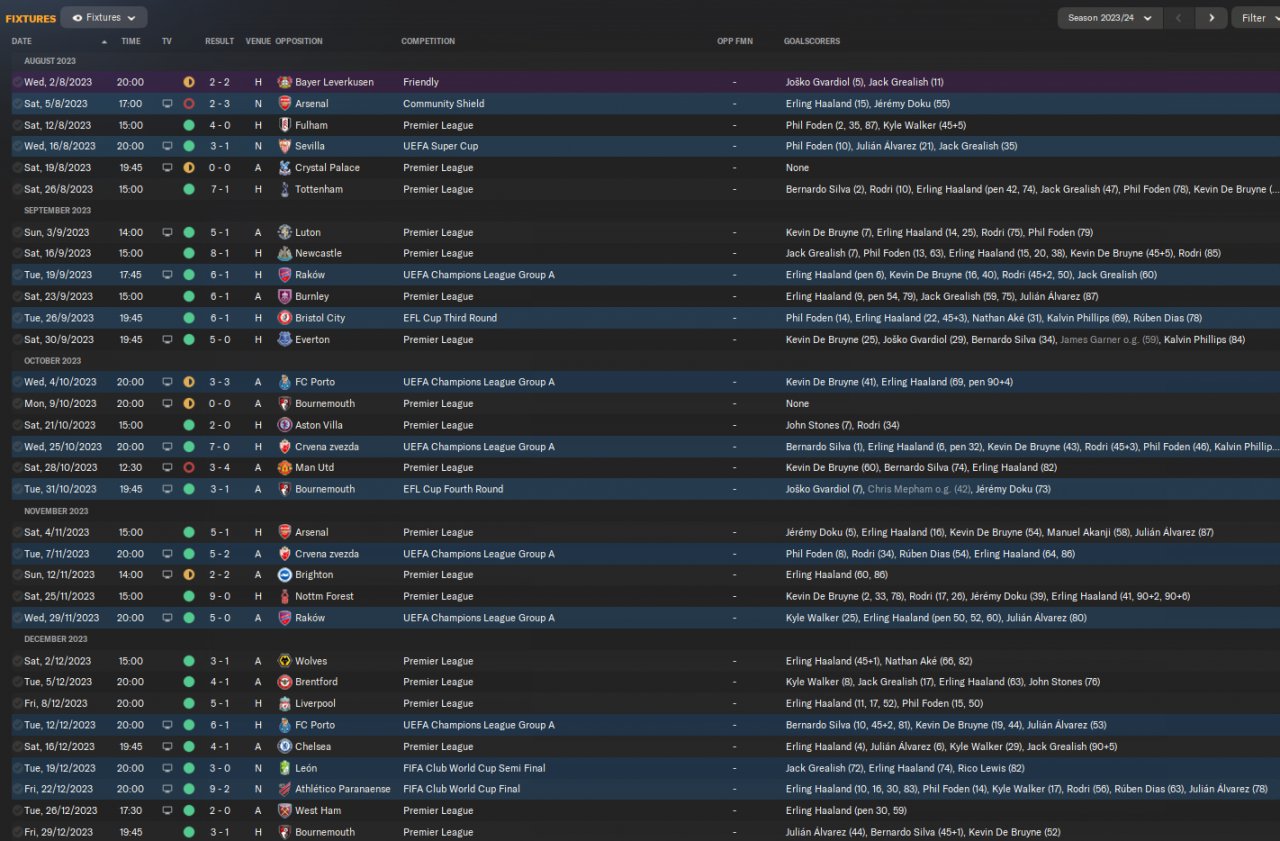Click the Fri, 22/12/2023 date cell
The image size is (1280, 841).
[58, 789]
